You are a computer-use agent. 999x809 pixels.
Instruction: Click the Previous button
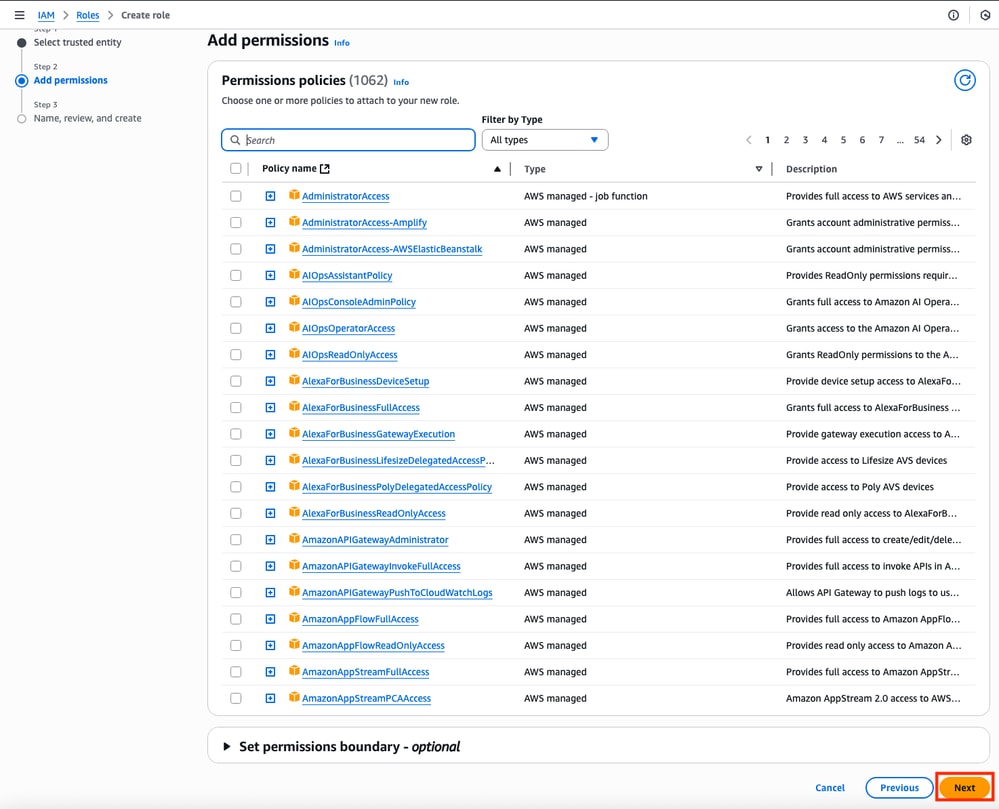(x=899, y=788)
